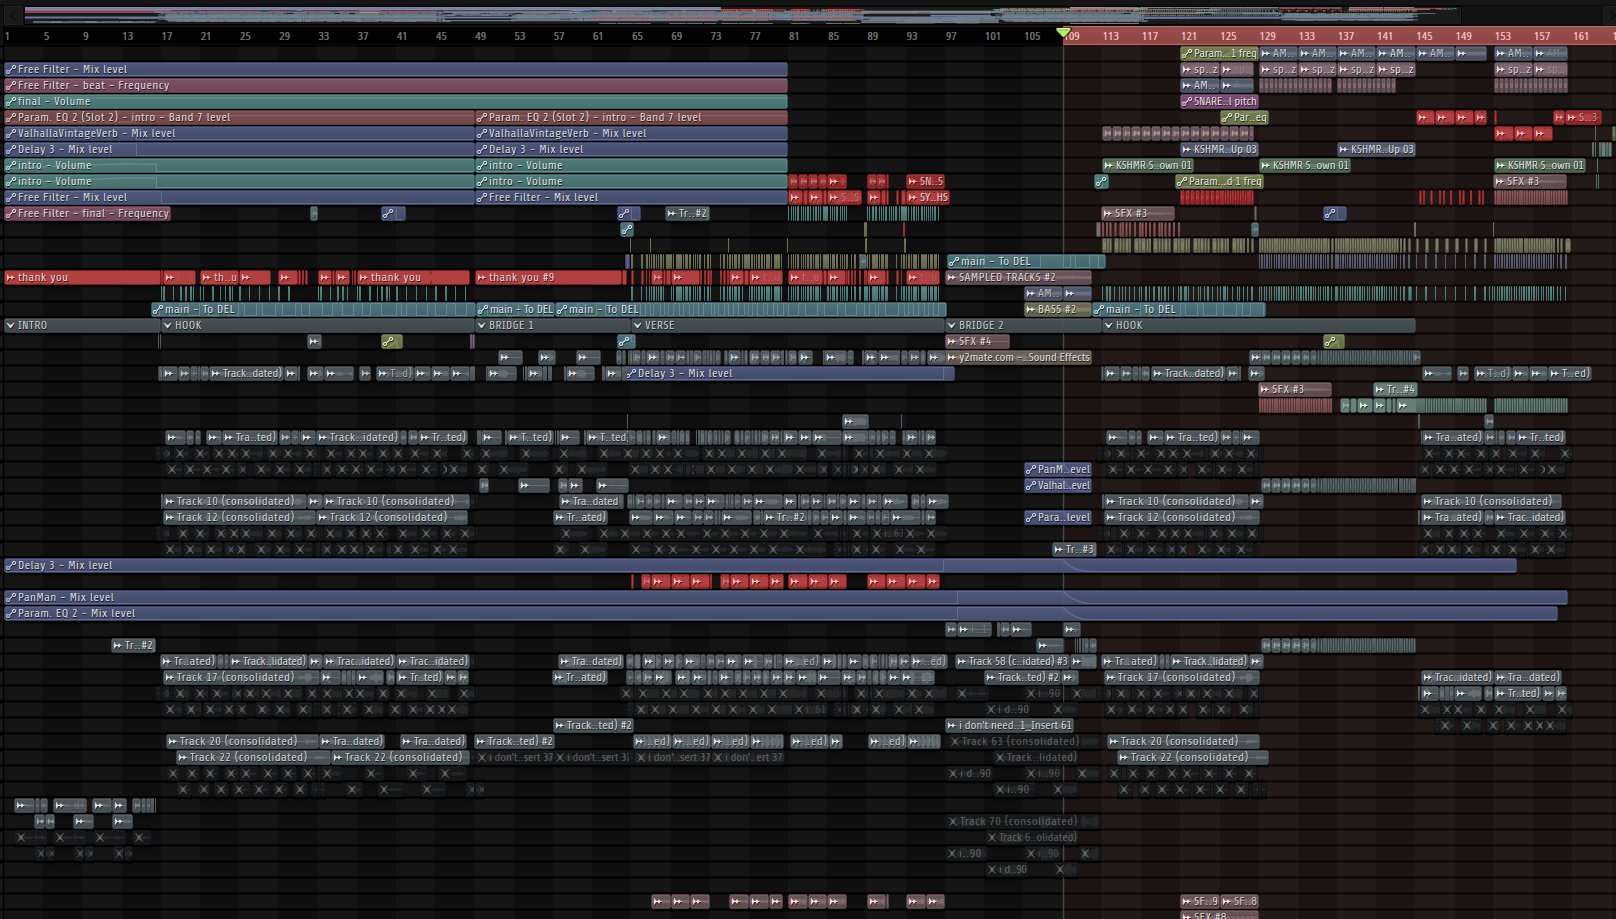Screen dimensions: 1616x919
Task: Expand the VERSE marker chevron
Action: (638, 325)
